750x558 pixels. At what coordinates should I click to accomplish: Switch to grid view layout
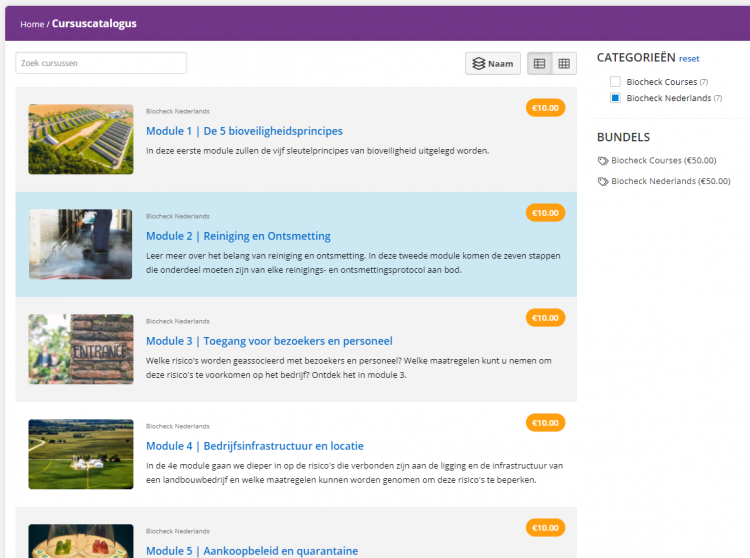[x=564, y=64]
